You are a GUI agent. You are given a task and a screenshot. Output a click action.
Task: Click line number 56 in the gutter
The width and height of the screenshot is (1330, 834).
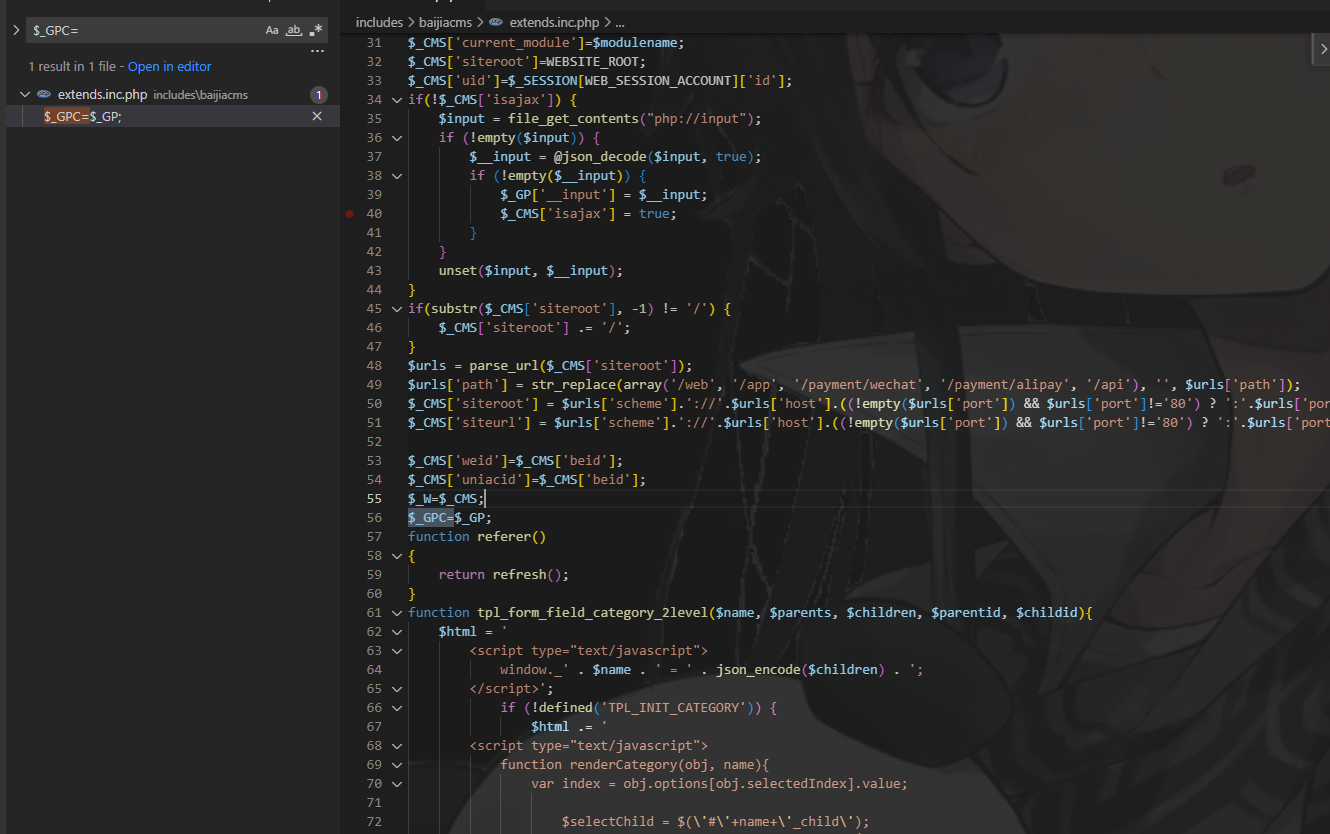coord(374,518)
